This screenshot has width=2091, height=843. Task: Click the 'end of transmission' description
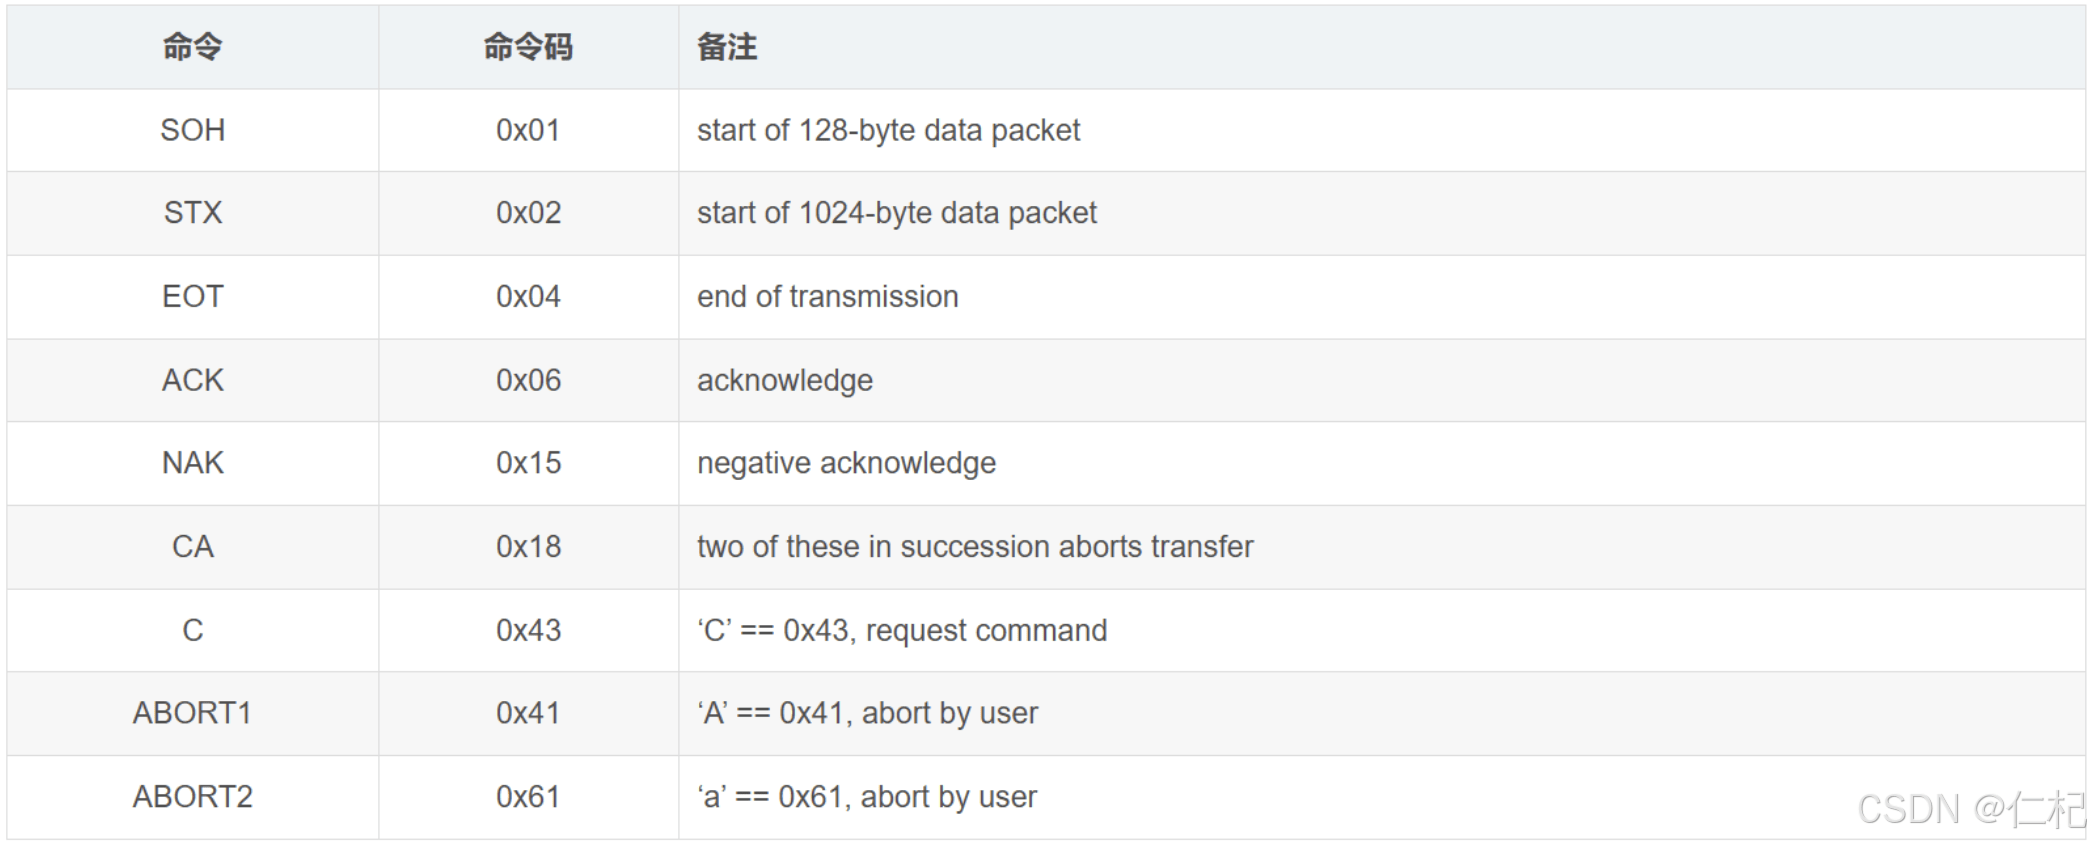click(x=827, y=296)
